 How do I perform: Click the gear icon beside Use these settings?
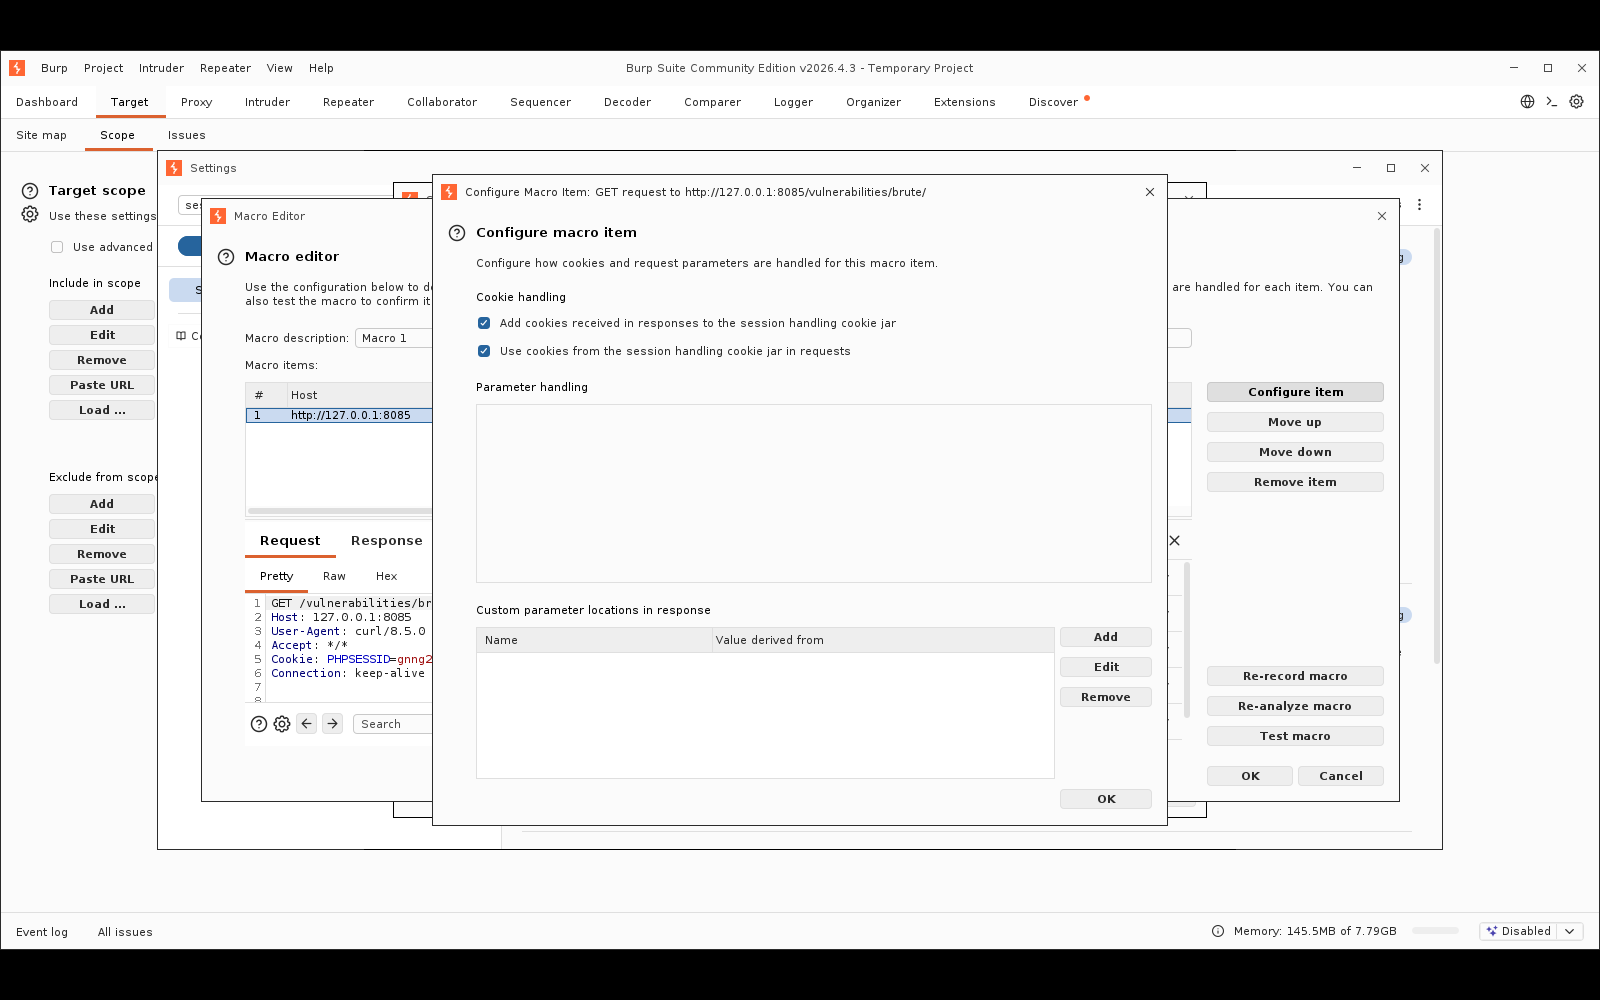(30, 215)
